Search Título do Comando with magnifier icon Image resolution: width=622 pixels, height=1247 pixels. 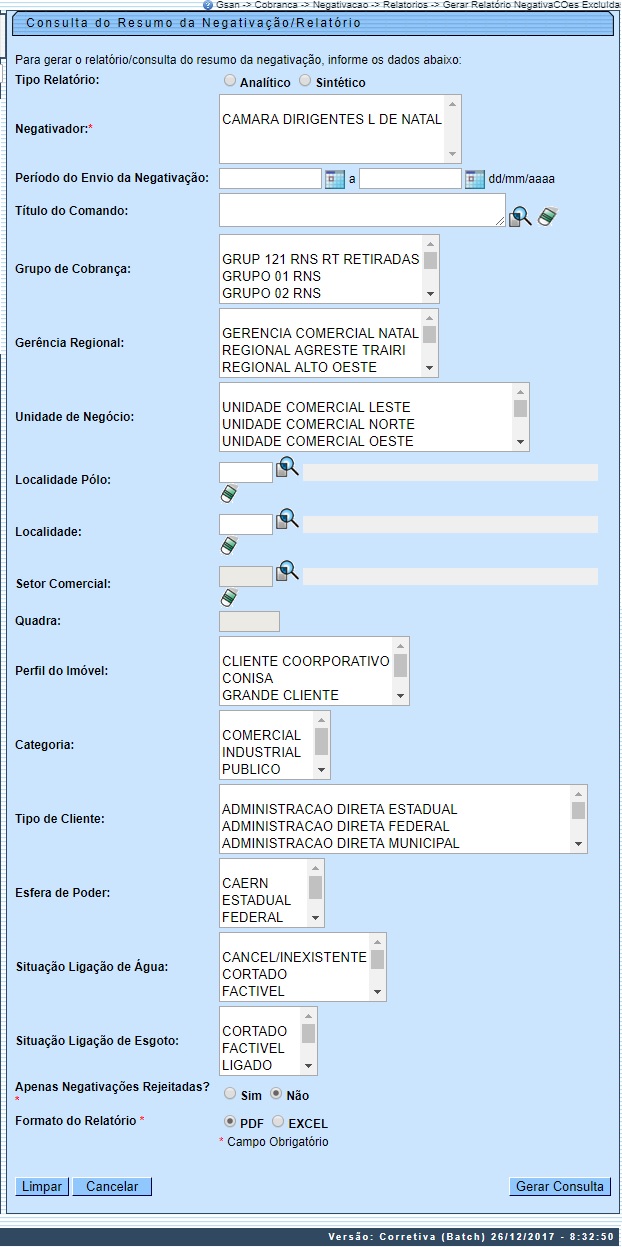[x=520, y=216]
